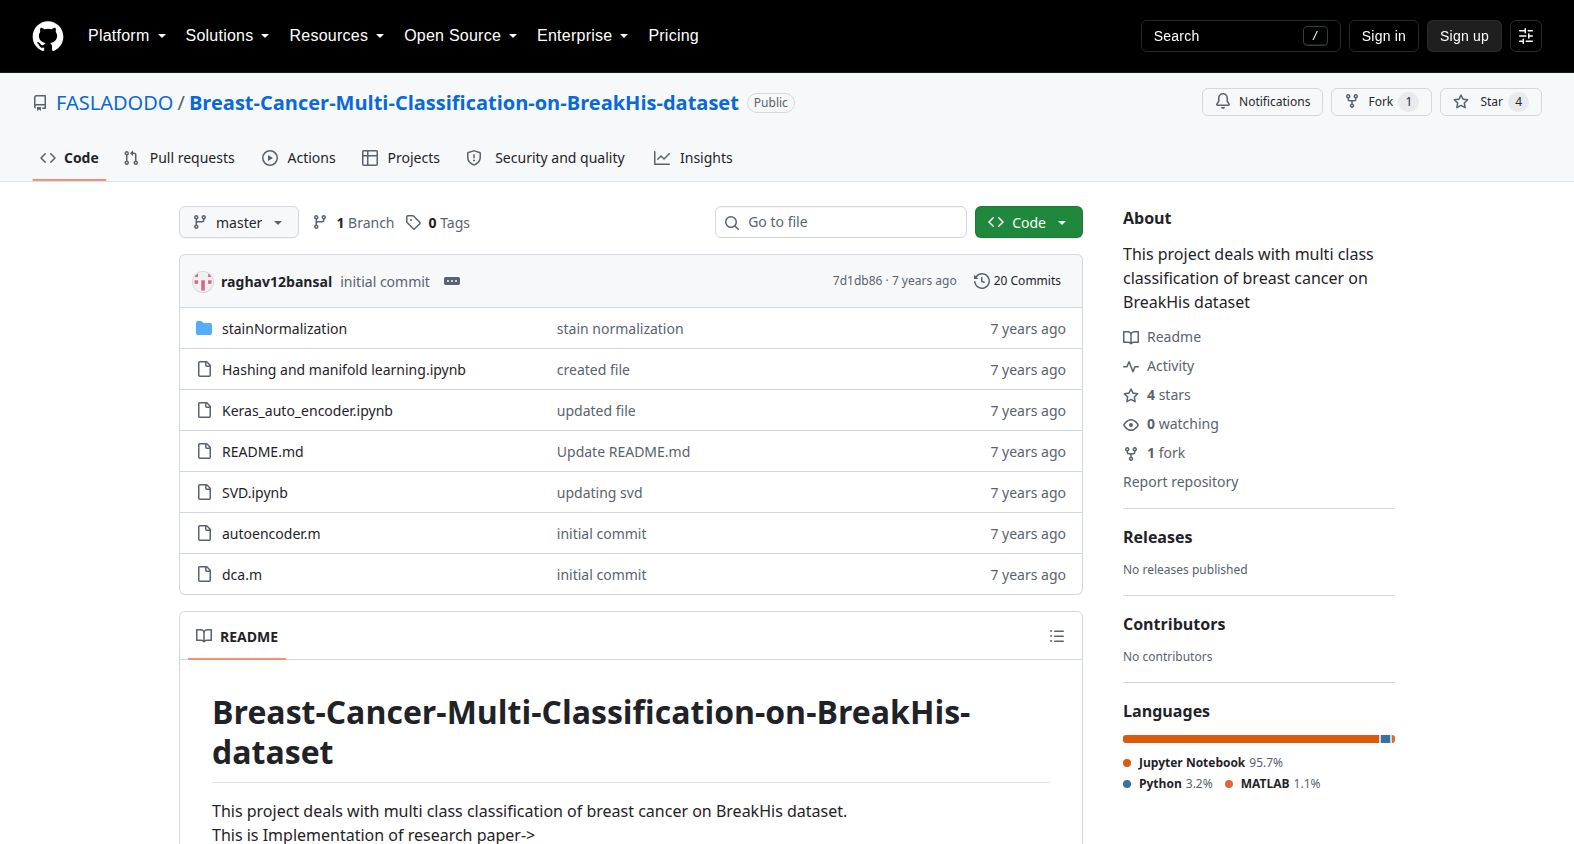Sign in to GitHub
1574x844 pixels.
tap(1383, 36)
